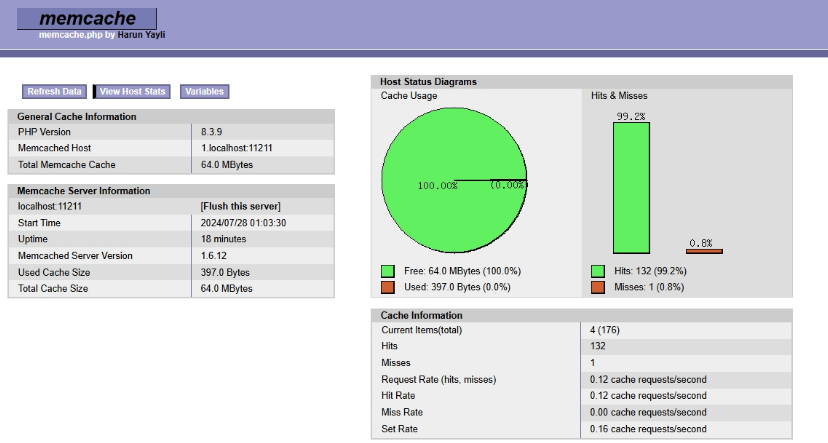This screenshot has width=828, height=443.
Task: Click green Free legend color swatch
Action: click(x=388, y=271)
